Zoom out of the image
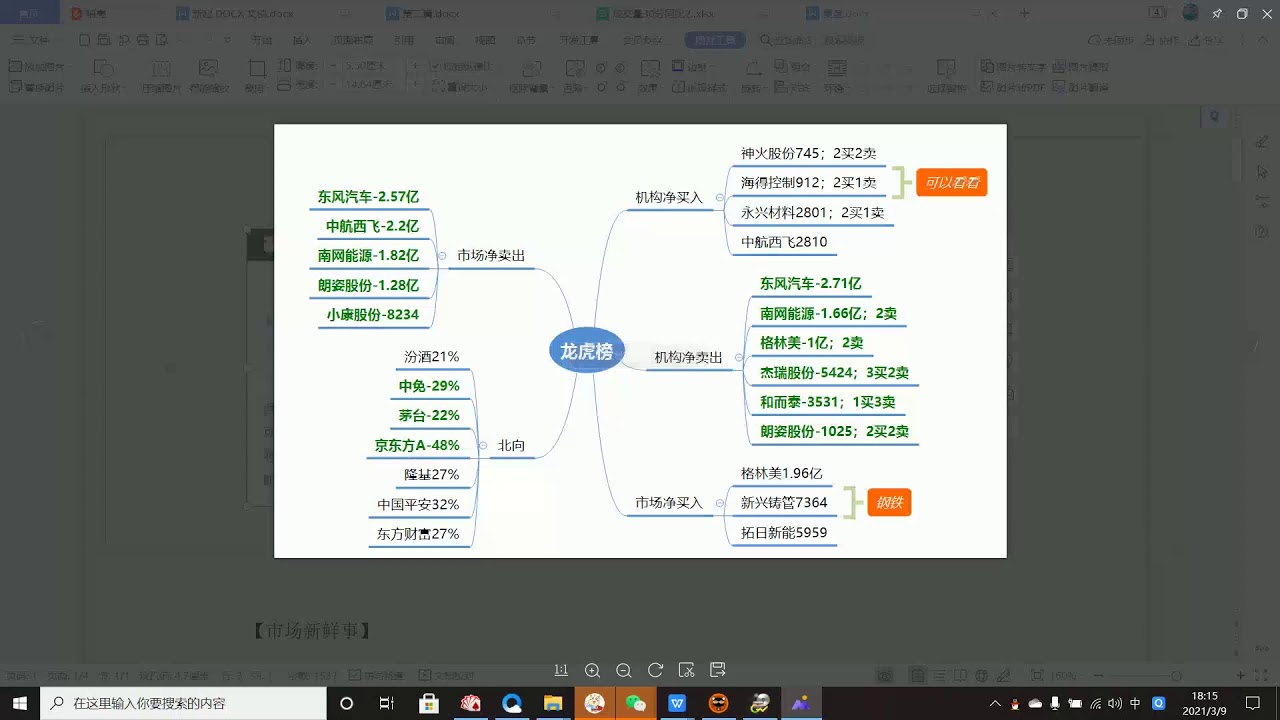The width and height of the screenshot is (1280, 720). tap(624, 670)
